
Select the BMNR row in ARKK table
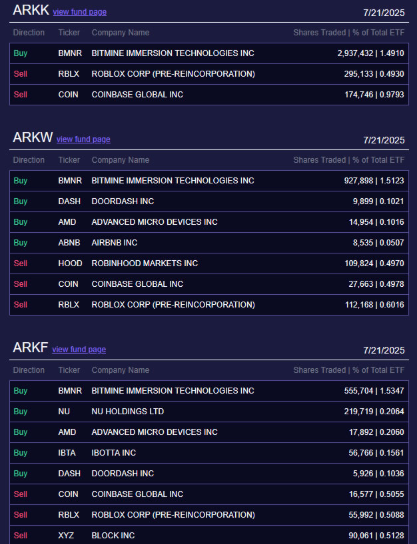pos(209,53)
